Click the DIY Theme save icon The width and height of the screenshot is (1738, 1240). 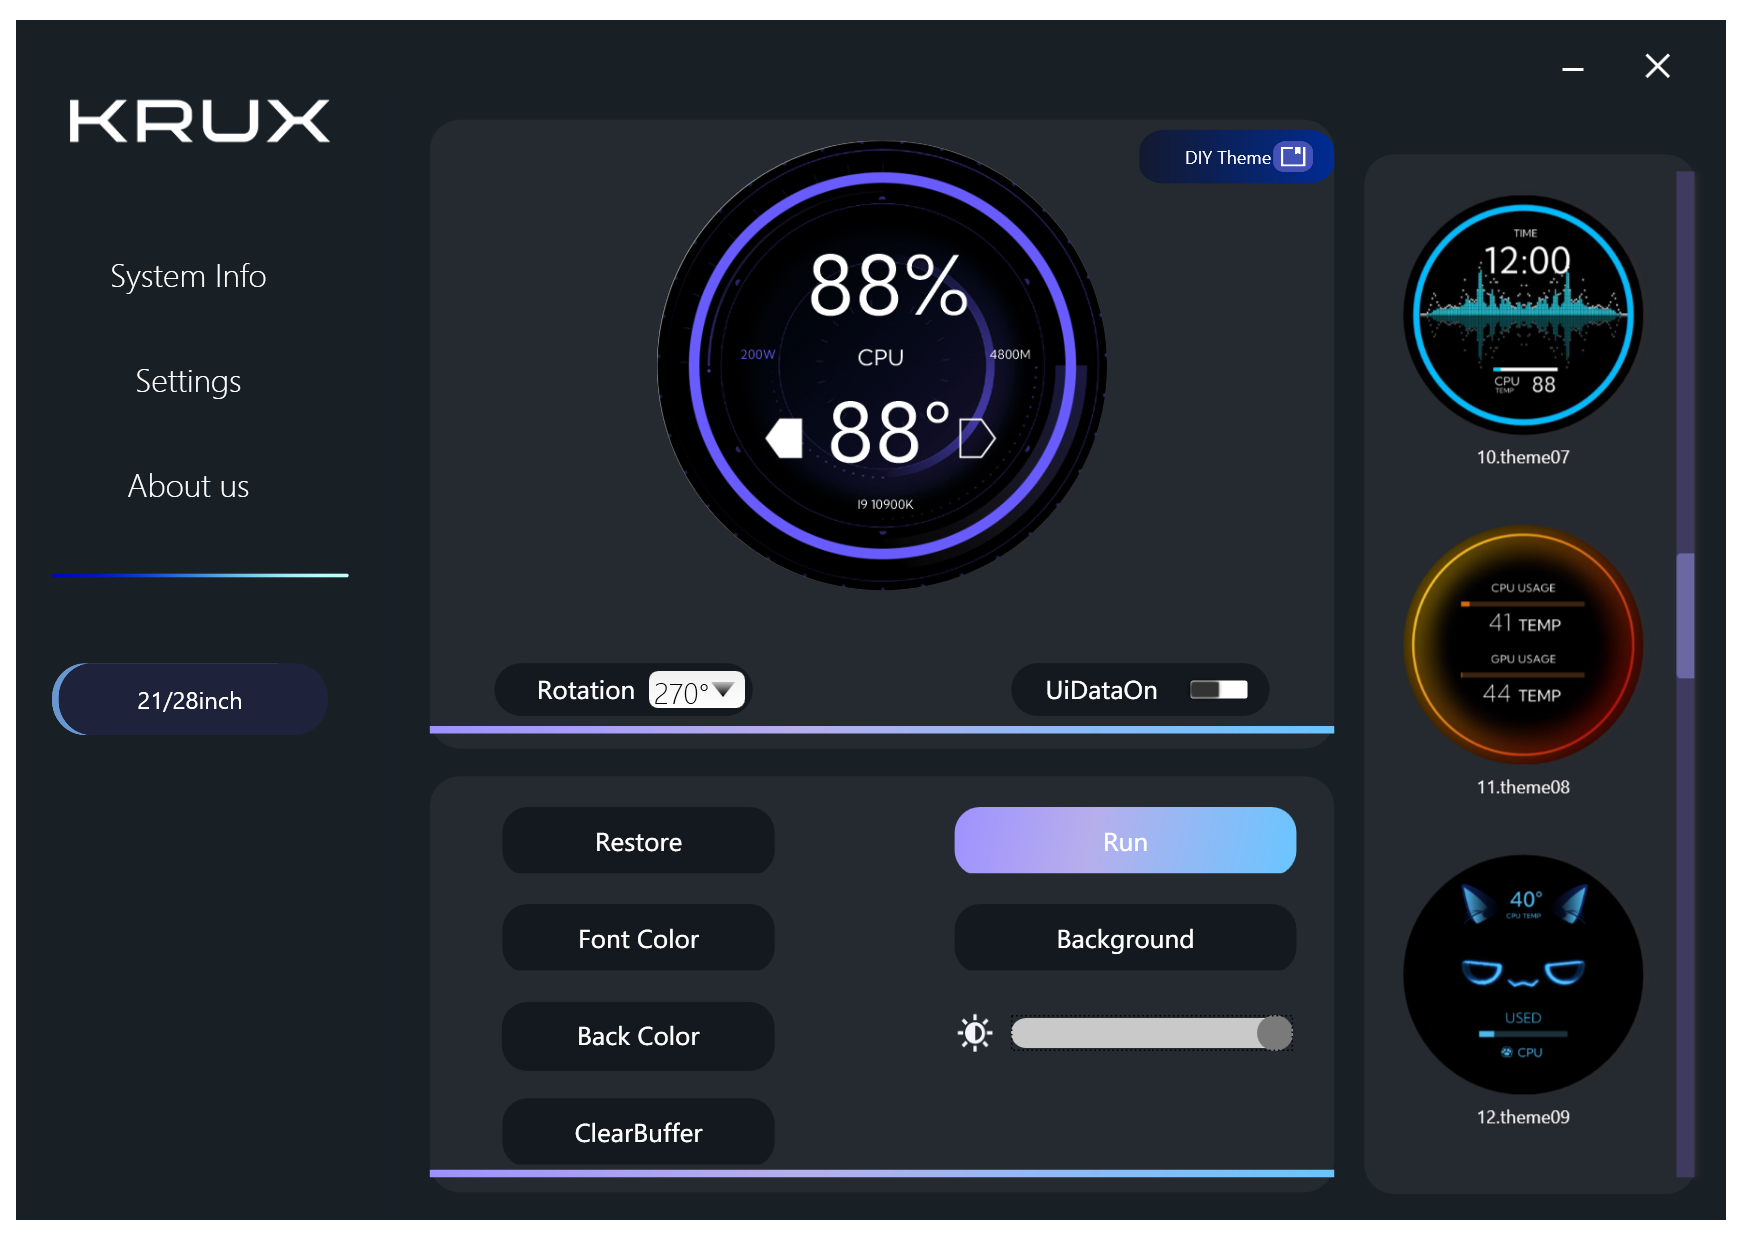pos(1293,157)
